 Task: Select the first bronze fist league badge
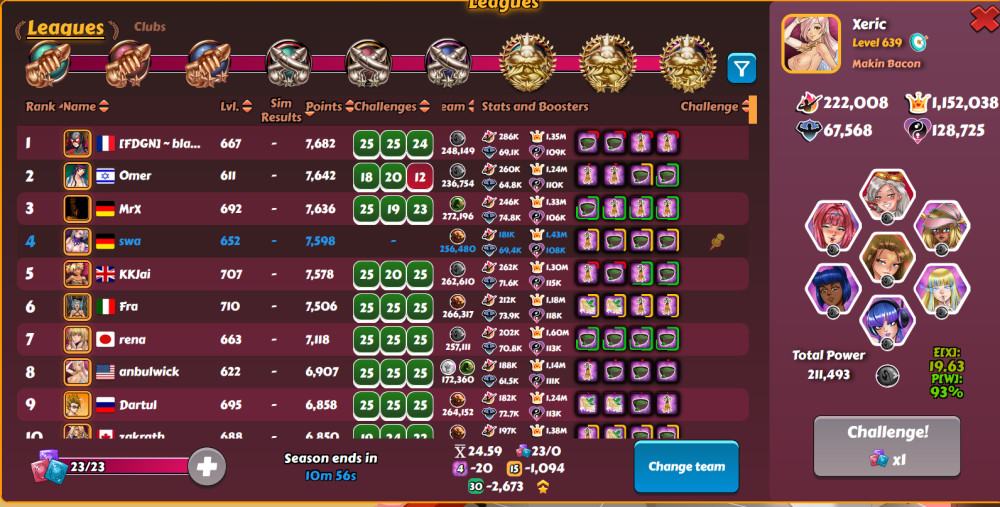click(49, 64)
